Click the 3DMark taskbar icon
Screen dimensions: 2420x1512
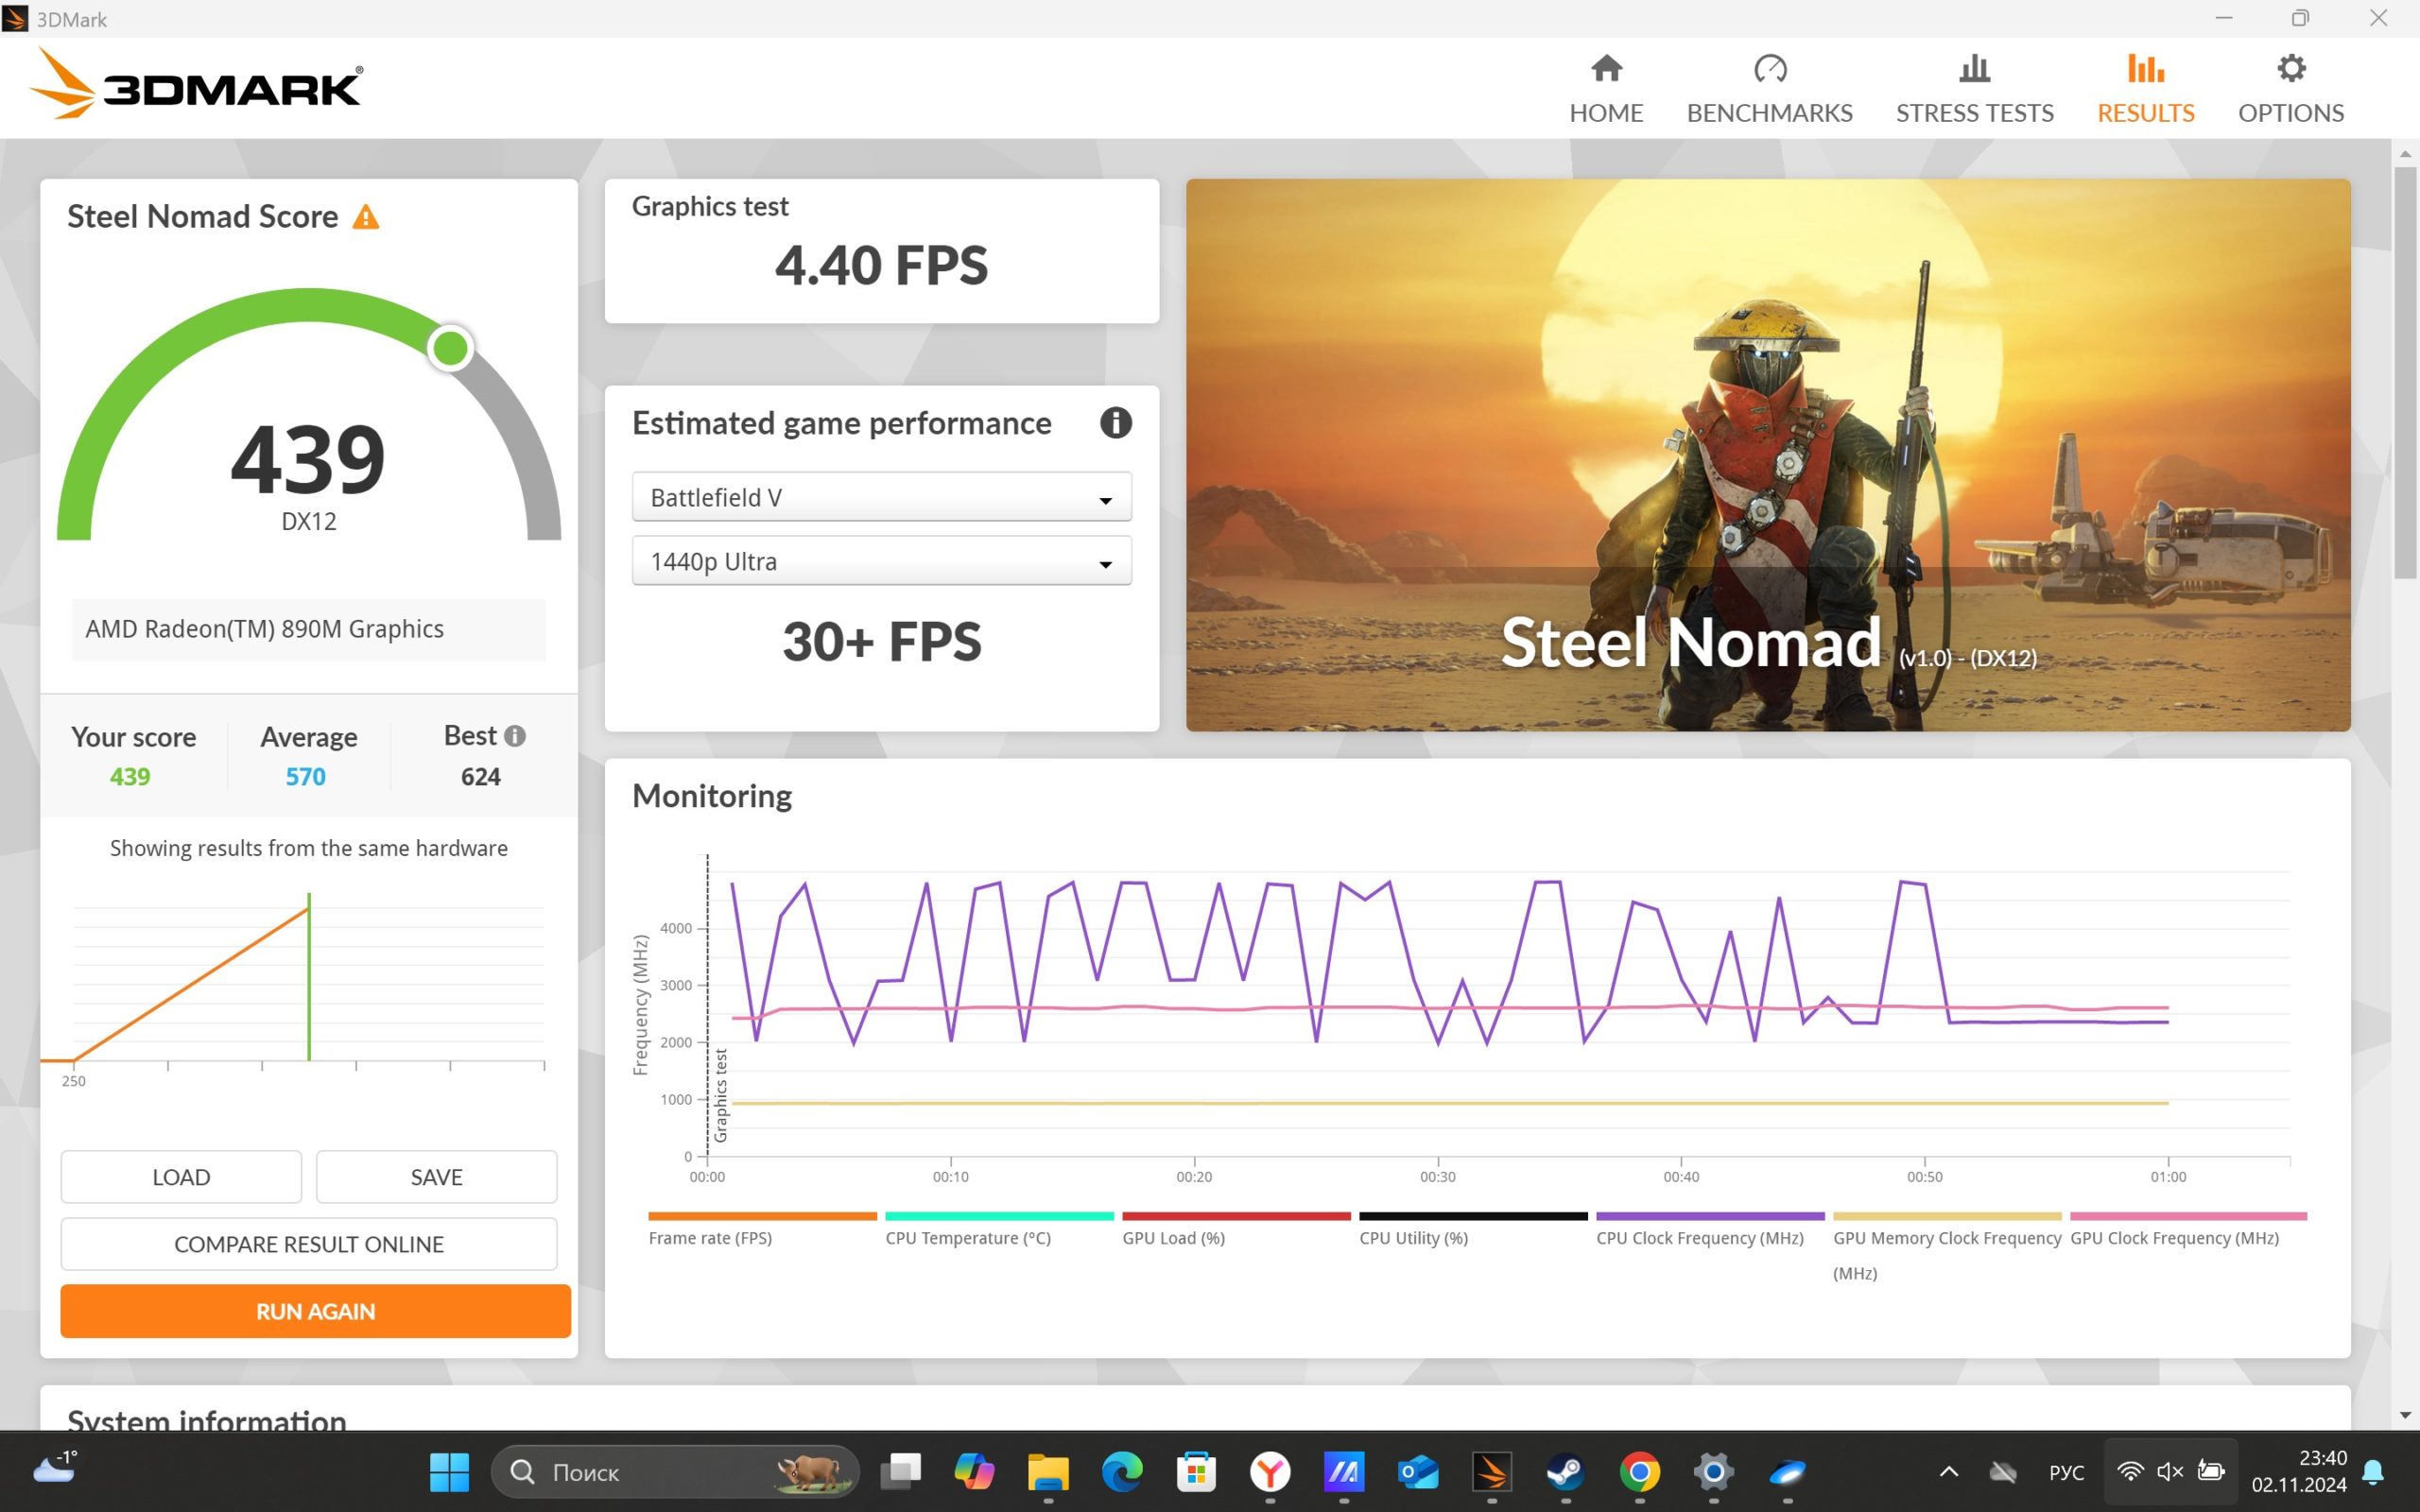(x=1492, y=1472)
